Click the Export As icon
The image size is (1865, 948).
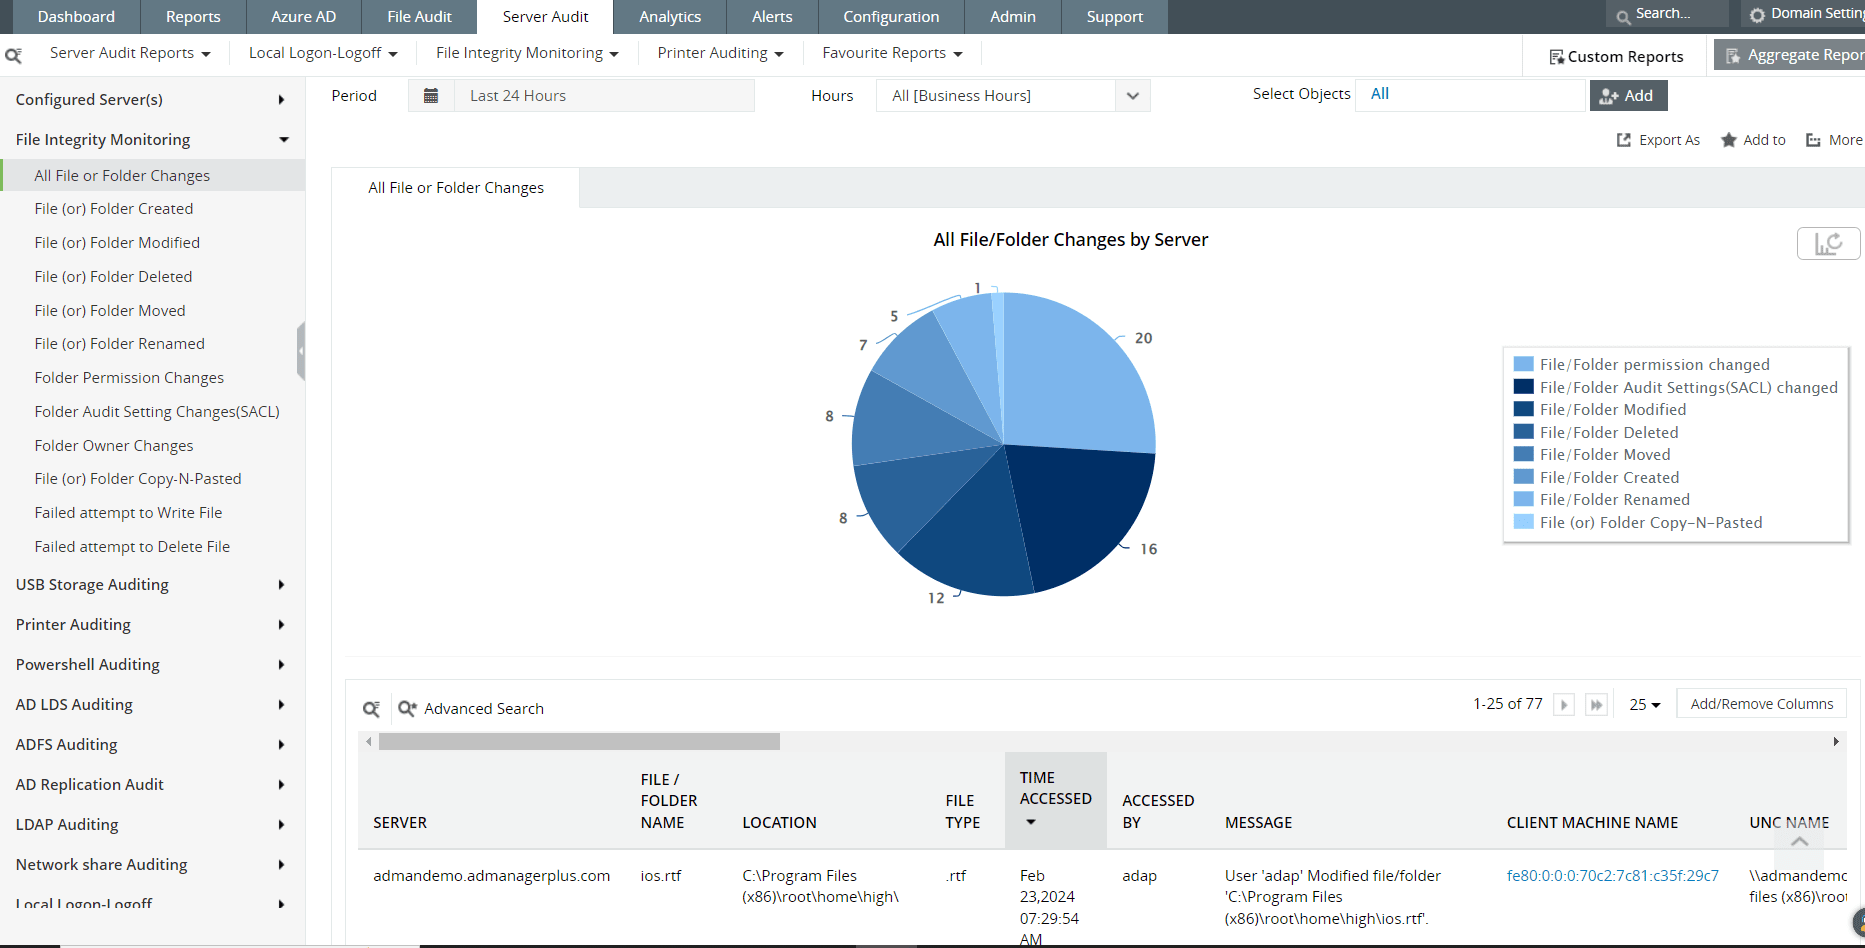[x=1624, y=140]
